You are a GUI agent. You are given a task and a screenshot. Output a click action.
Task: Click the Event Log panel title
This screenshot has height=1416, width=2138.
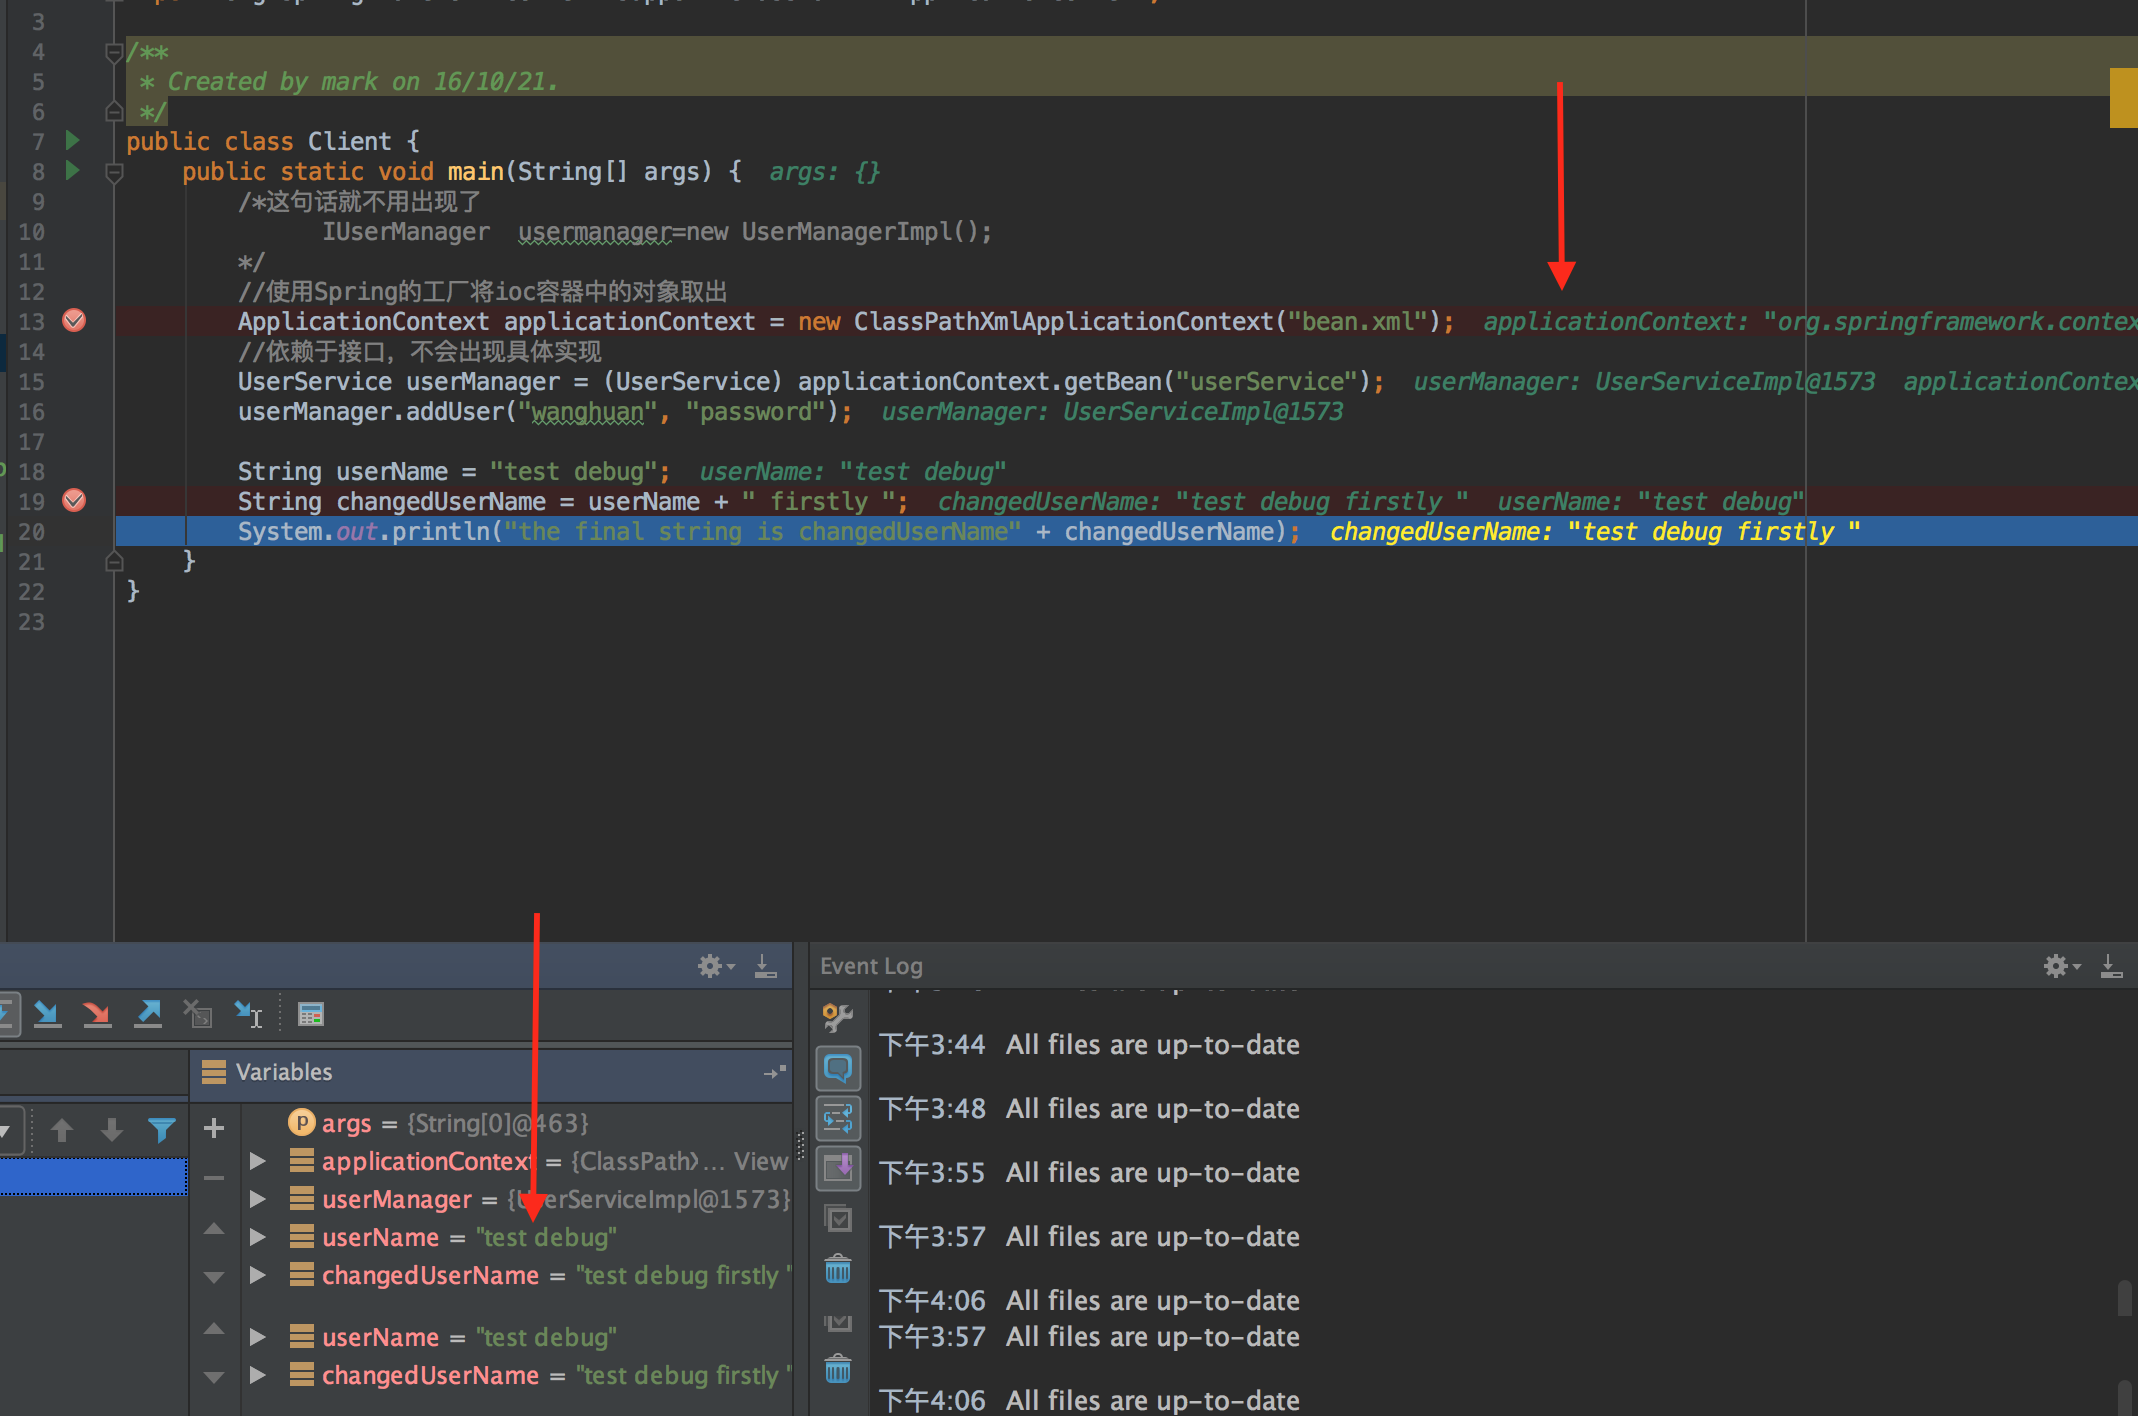[x=871, y=966]
